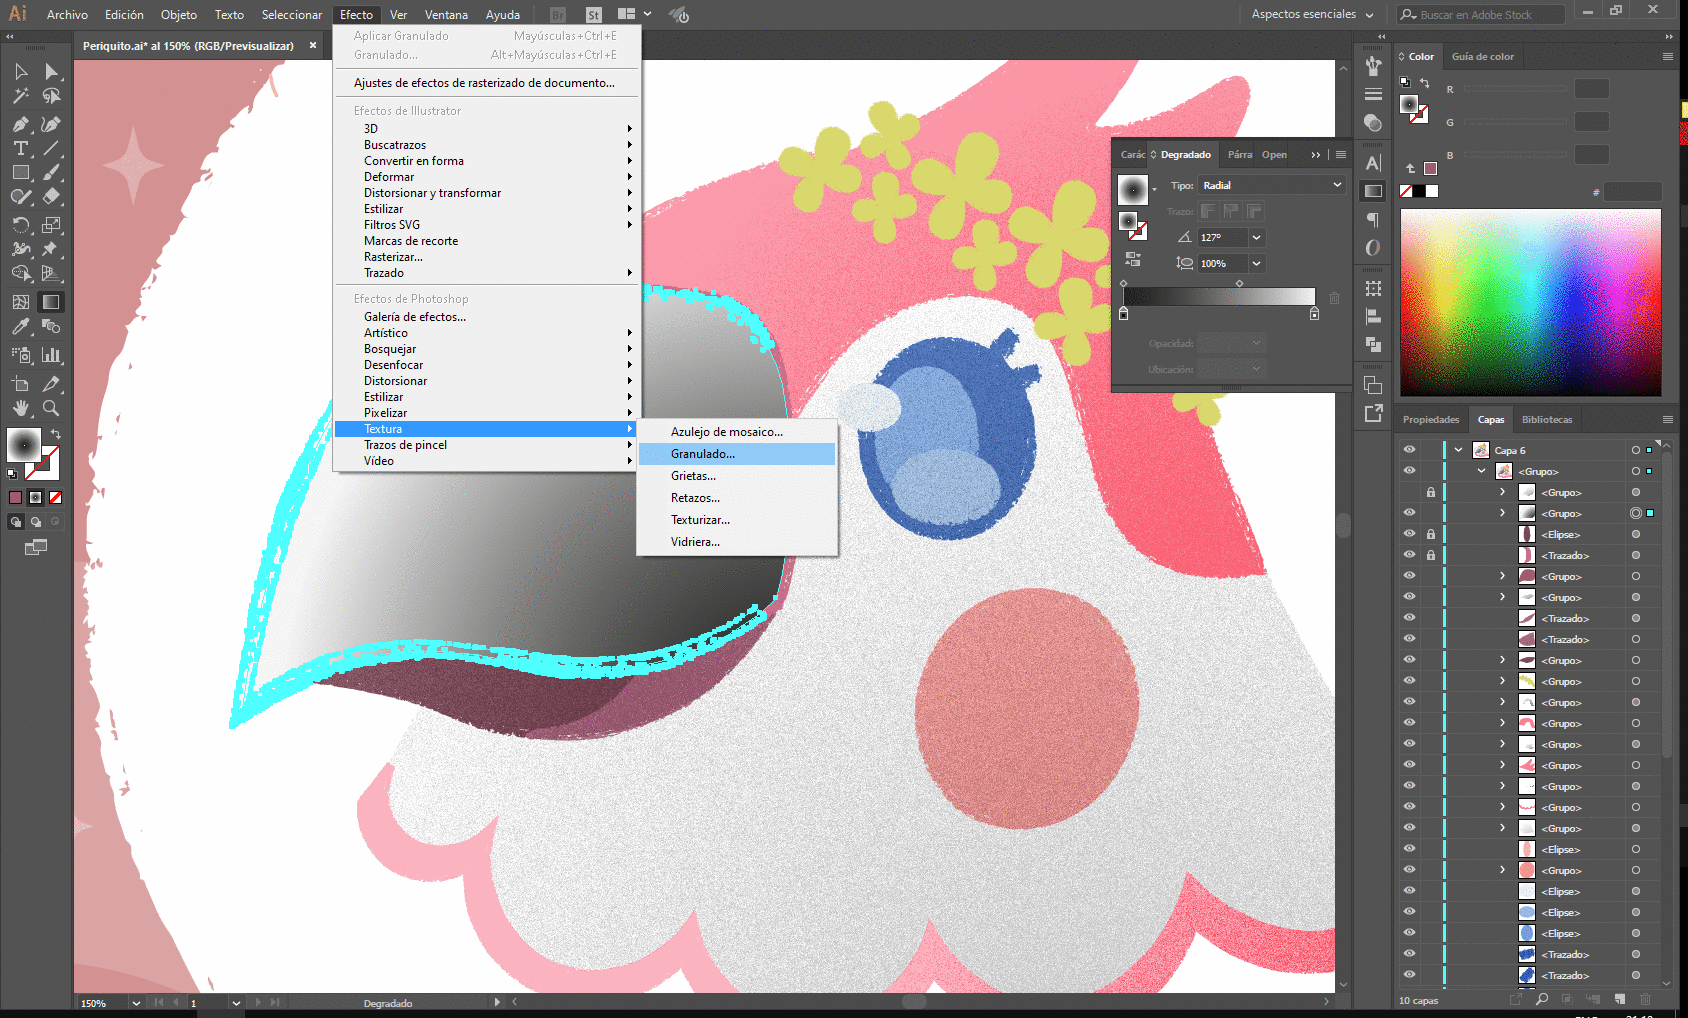Select the Magic Wand tool
Viewport: 1688px width, 1018px height.
[x=20, y=96]
